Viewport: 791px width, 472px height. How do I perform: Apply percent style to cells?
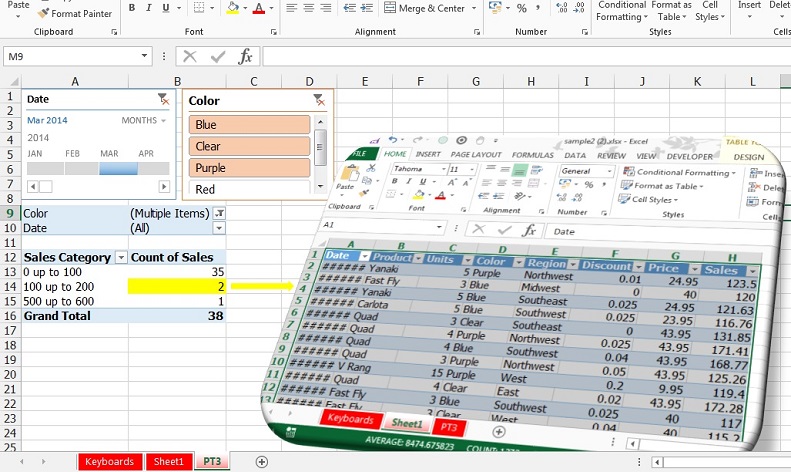(x=521, y=8)
